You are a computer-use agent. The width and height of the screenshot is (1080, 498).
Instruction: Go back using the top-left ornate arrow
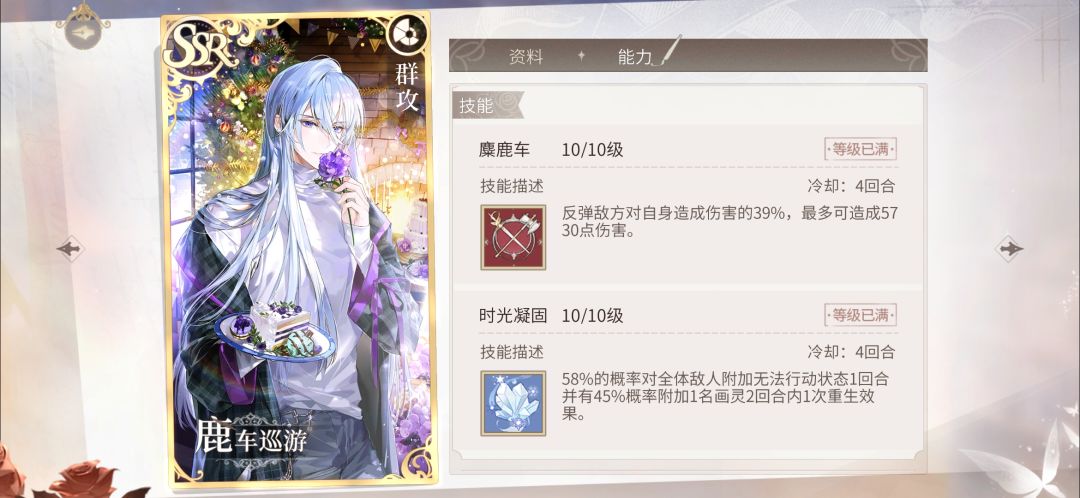(x=83, y=27)
